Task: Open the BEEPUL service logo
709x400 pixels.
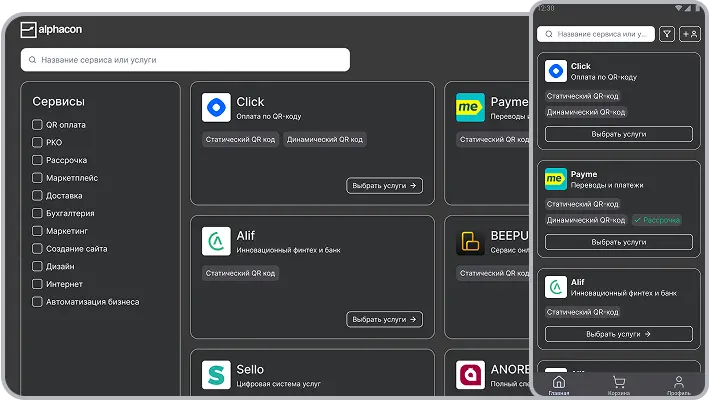Action: click(470, 241)
